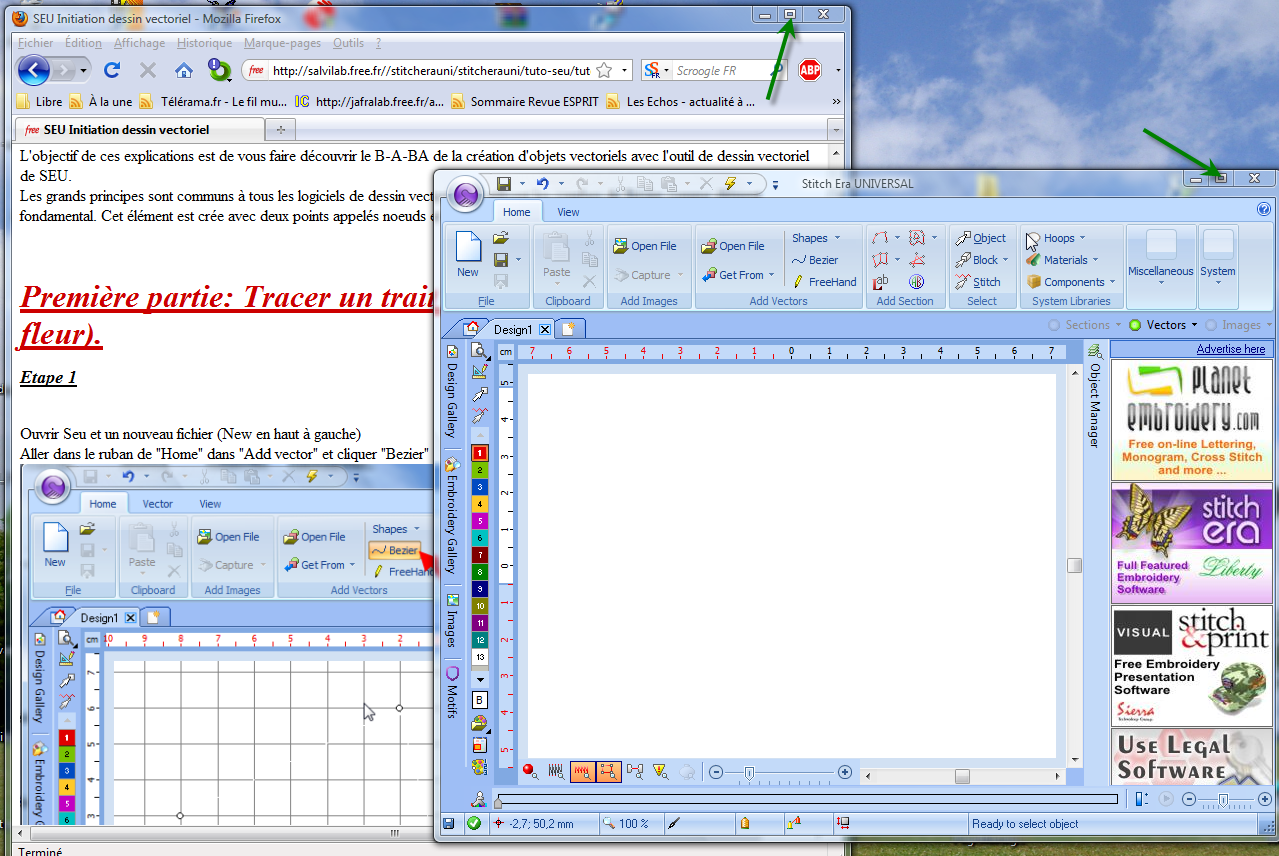Screen dimensions: 1279x856
Task: Click the zoom out minus button
Action: (716, 772)
